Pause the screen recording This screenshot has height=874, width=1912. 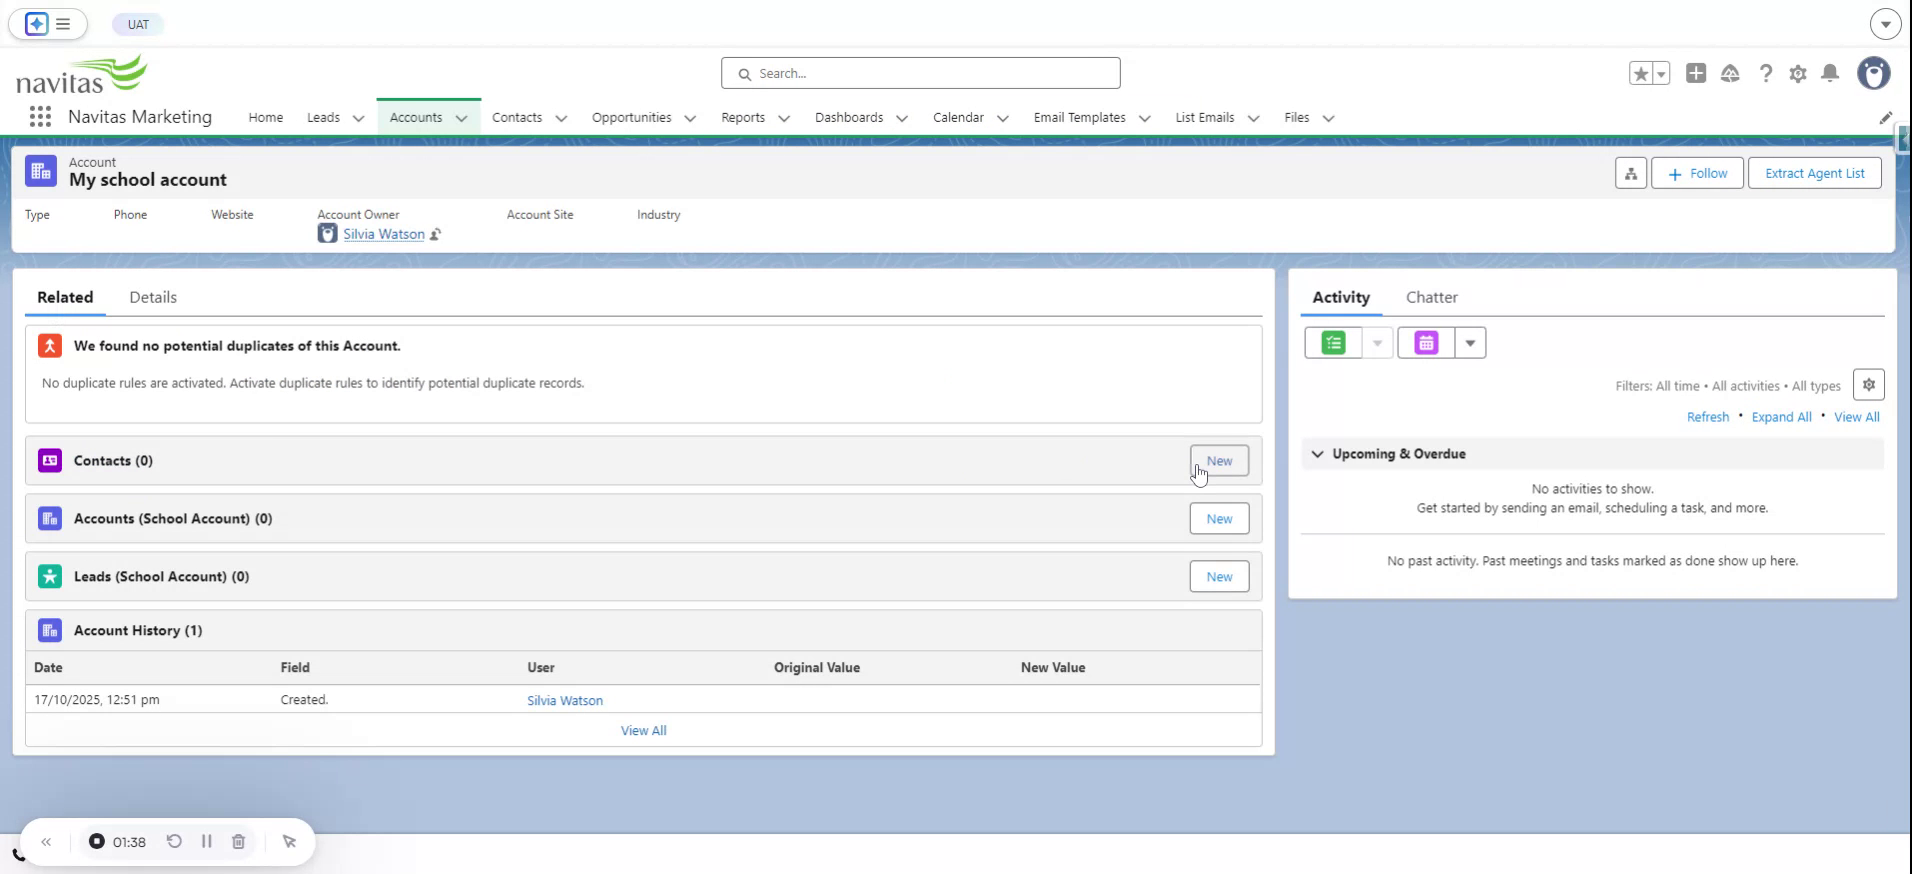[207, 841]
